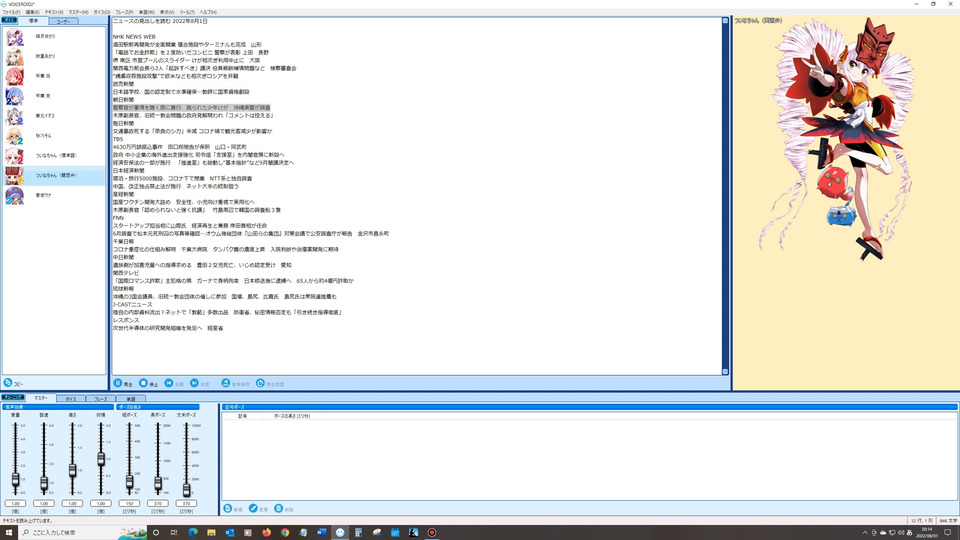
Task: Click the 話速 value input box
Action: 44,503
